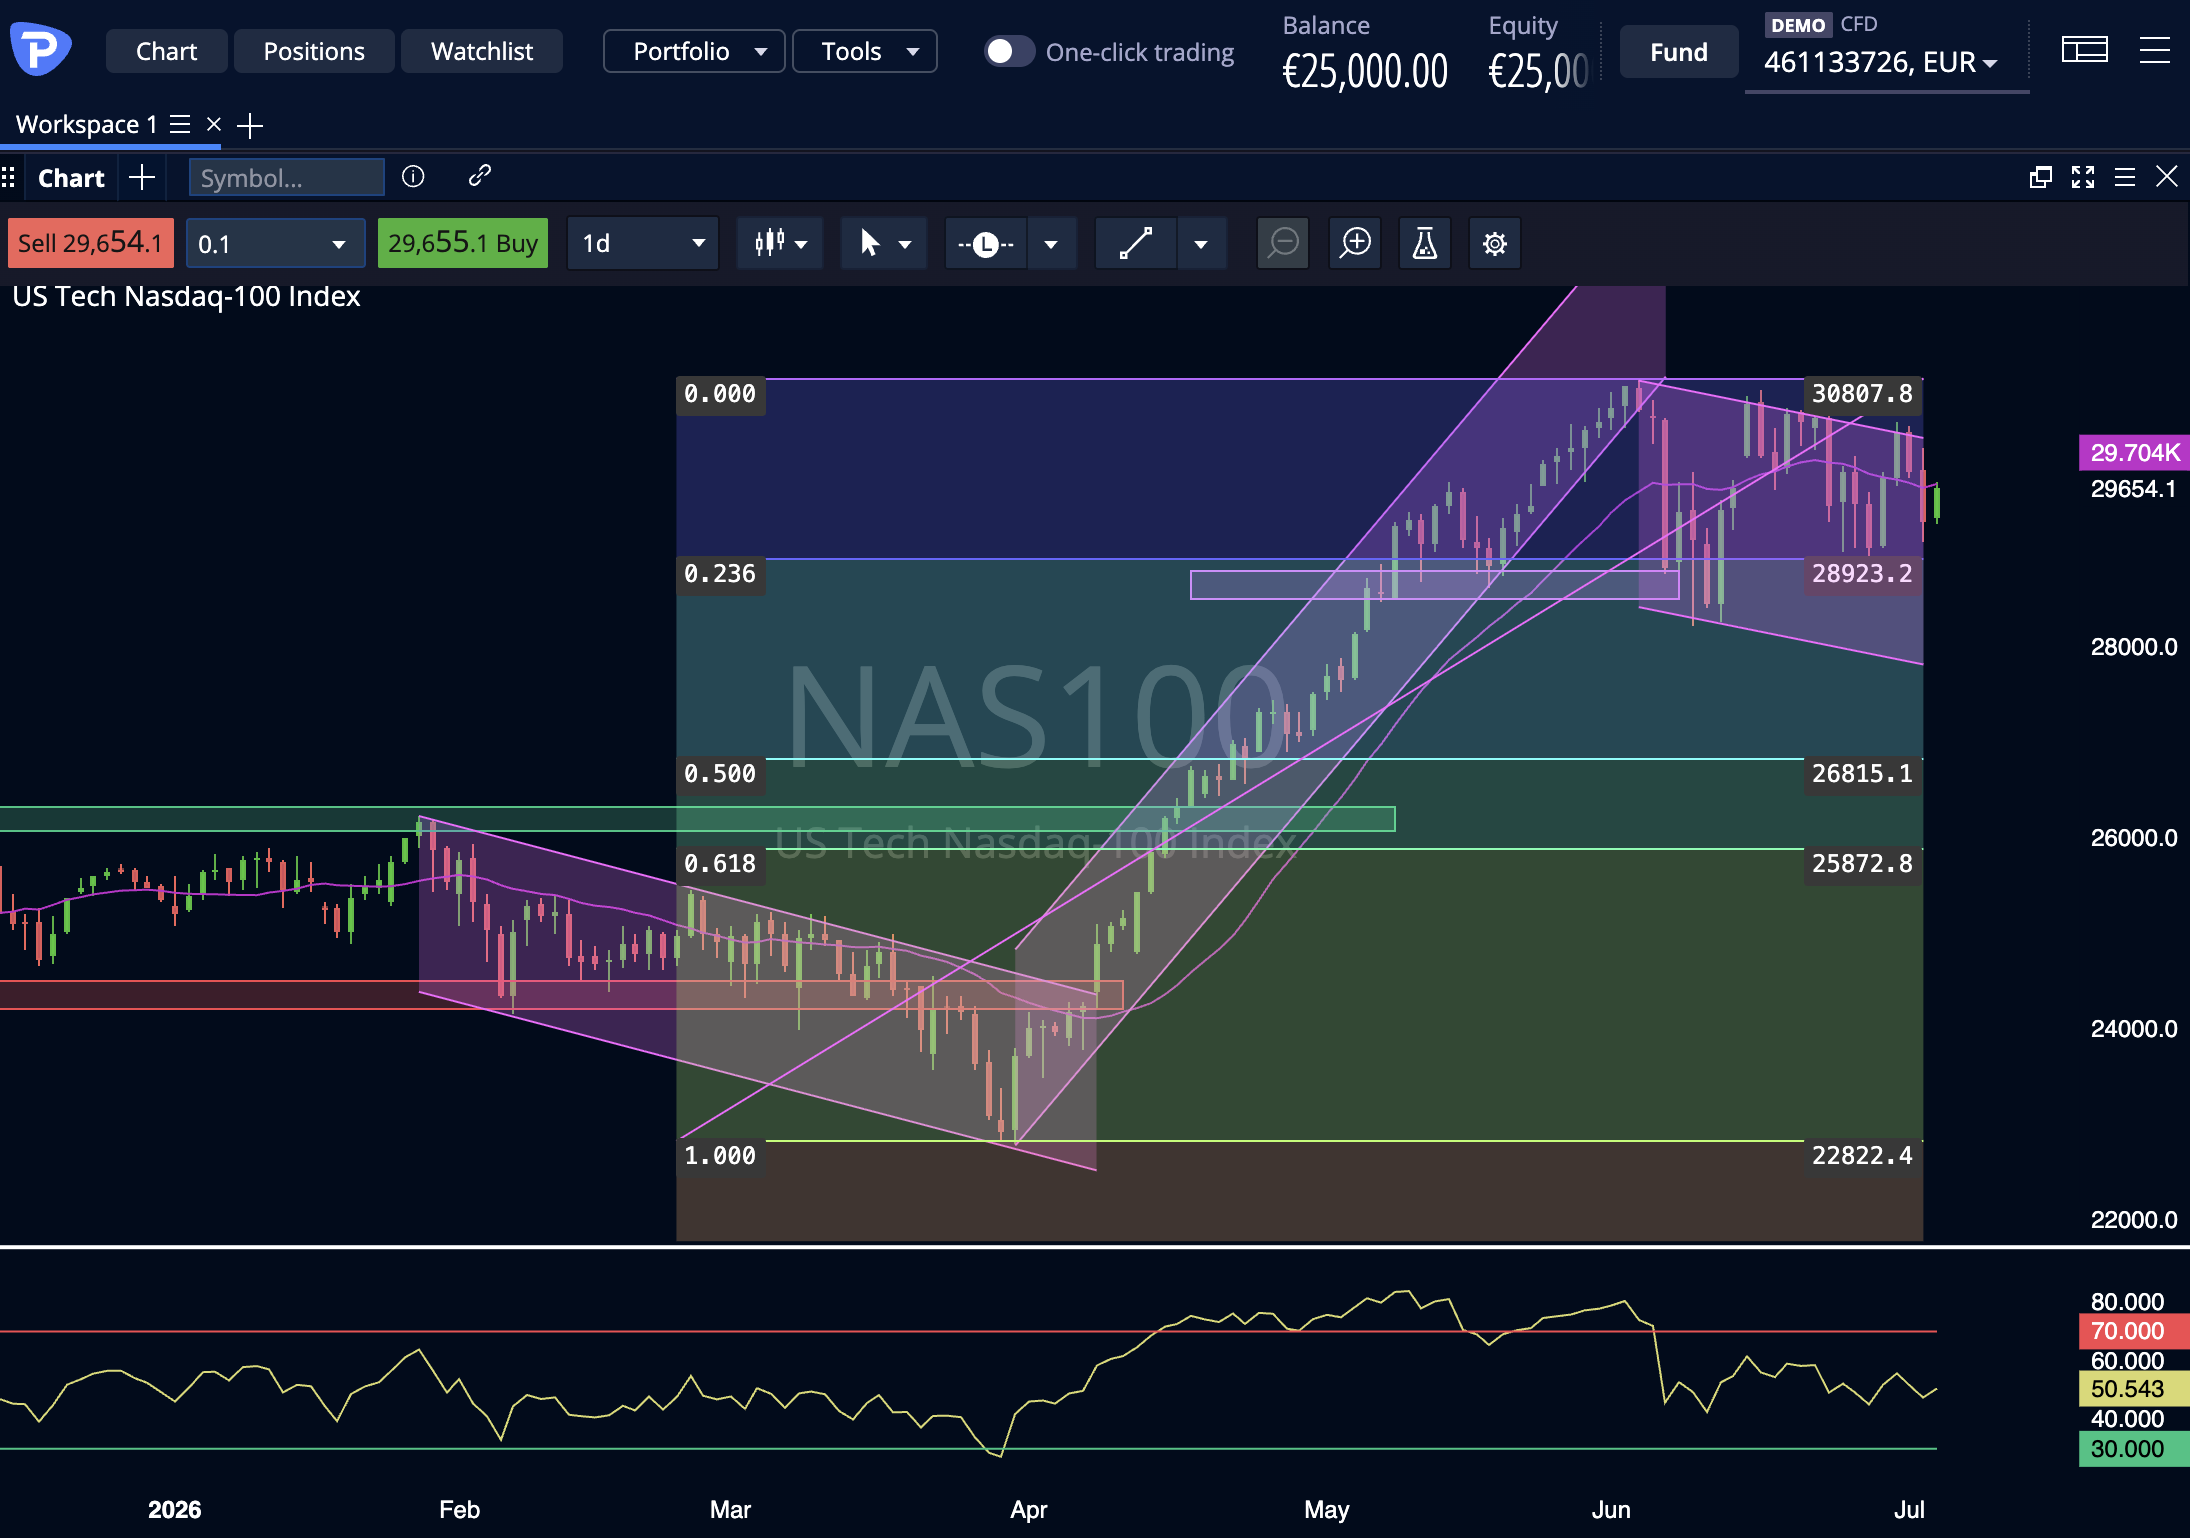2190x1538 pixels.
Task: Focus the Symbol search field
Action: [287, 177]
